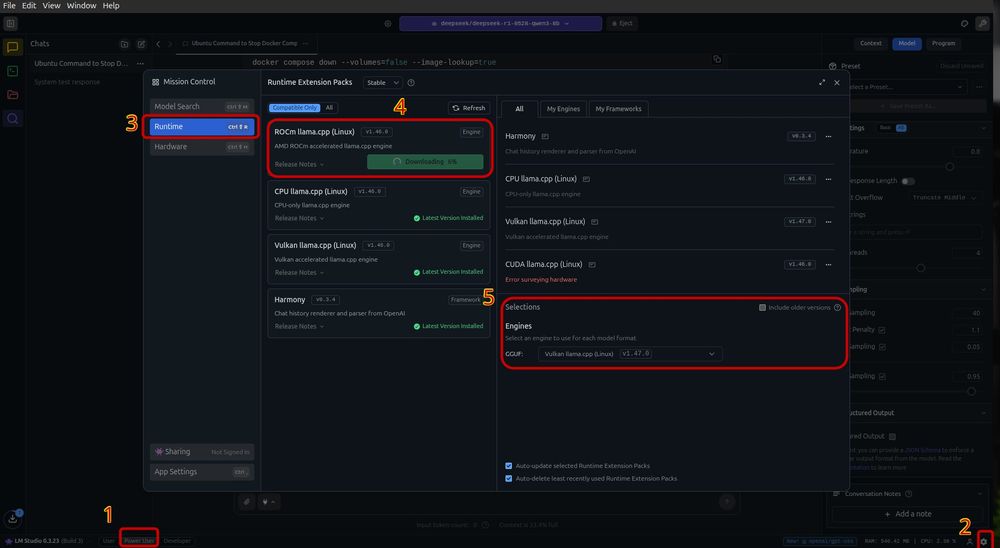The image size is (1000, 548).
Task: Open the GGUF engine selection dropdown
Action: (630, 354)
